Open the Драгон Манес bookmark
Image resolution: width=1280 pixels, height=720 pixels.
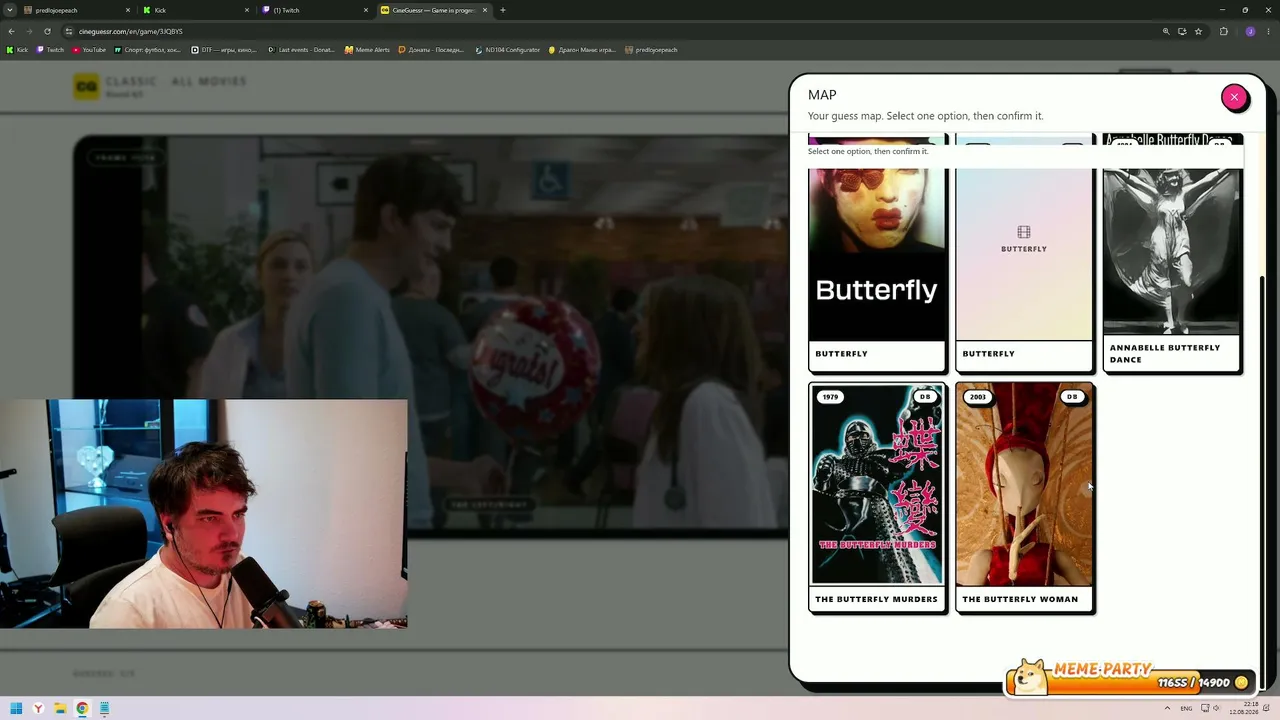tap(582, 50)
